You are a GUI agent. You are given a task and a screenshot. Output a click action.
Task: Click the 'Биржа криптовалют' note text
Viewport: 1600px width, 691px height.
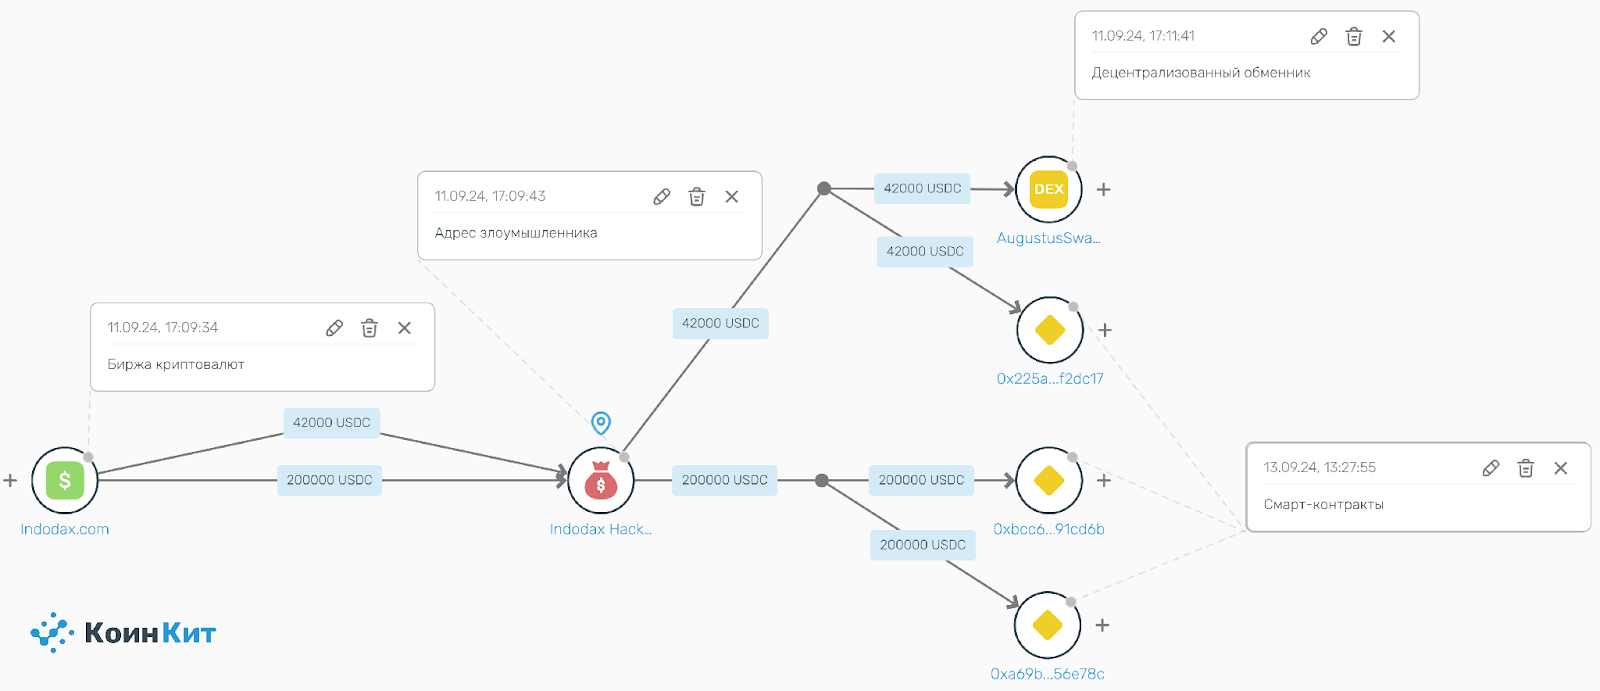(176, 365)
